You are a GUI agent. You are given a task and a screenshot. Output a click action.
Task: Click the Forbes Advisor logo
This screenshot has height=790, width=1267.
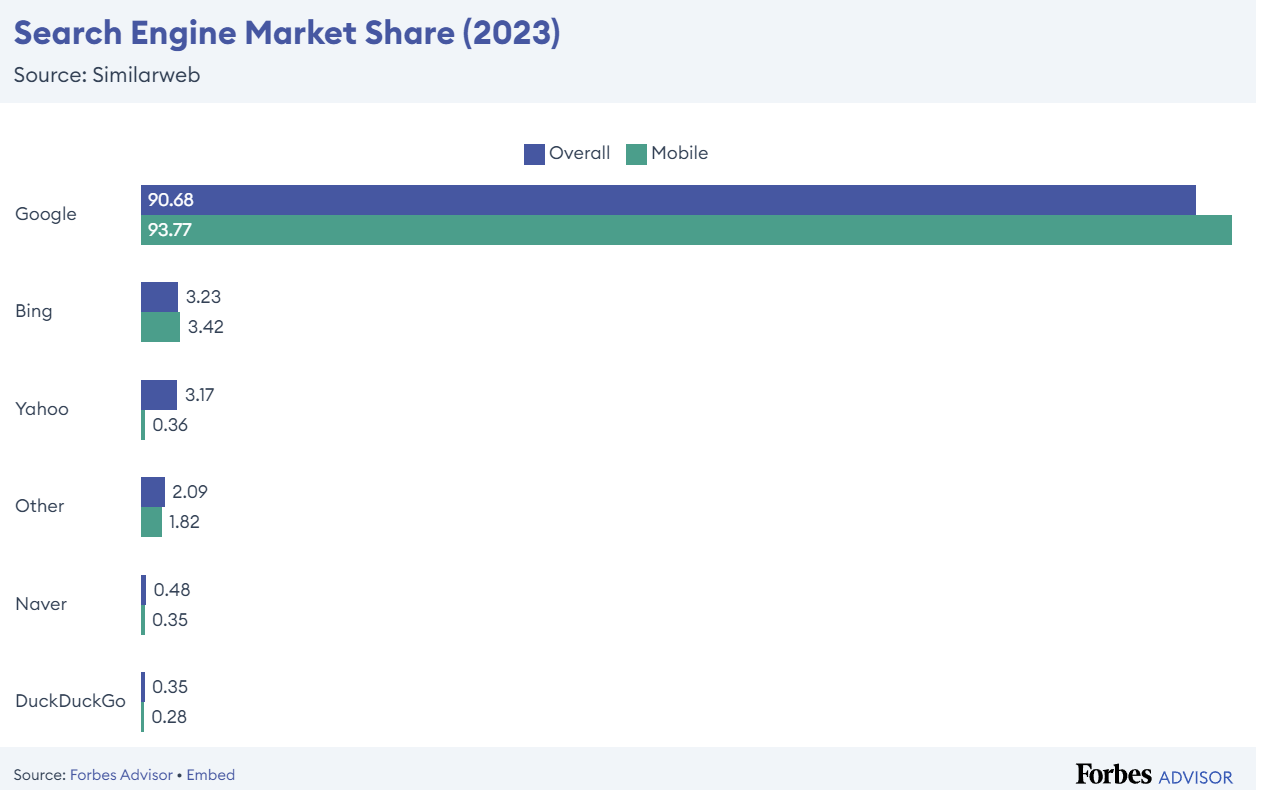pyautogui.click(x=1154, y=774)
